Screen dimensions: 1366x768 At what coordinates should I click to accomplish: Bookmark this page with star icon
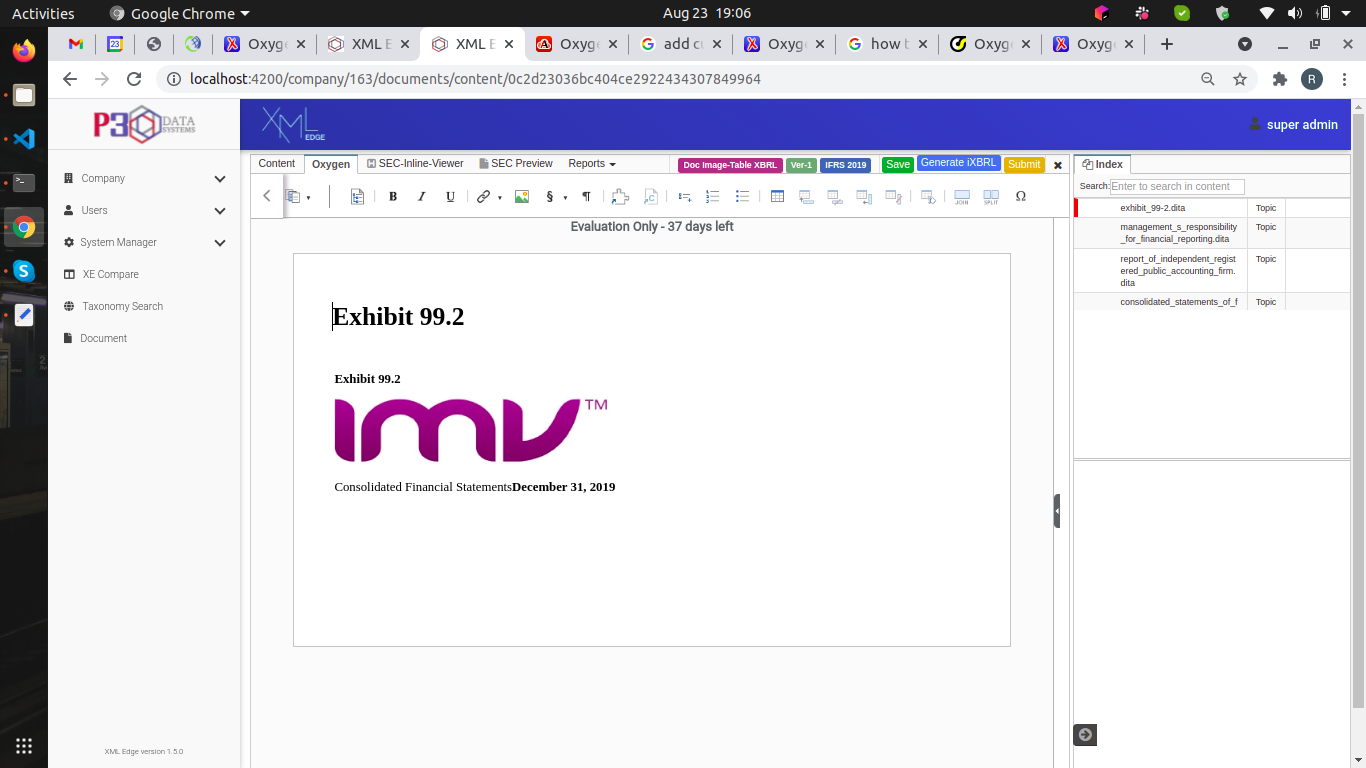tap(1240, 79)
